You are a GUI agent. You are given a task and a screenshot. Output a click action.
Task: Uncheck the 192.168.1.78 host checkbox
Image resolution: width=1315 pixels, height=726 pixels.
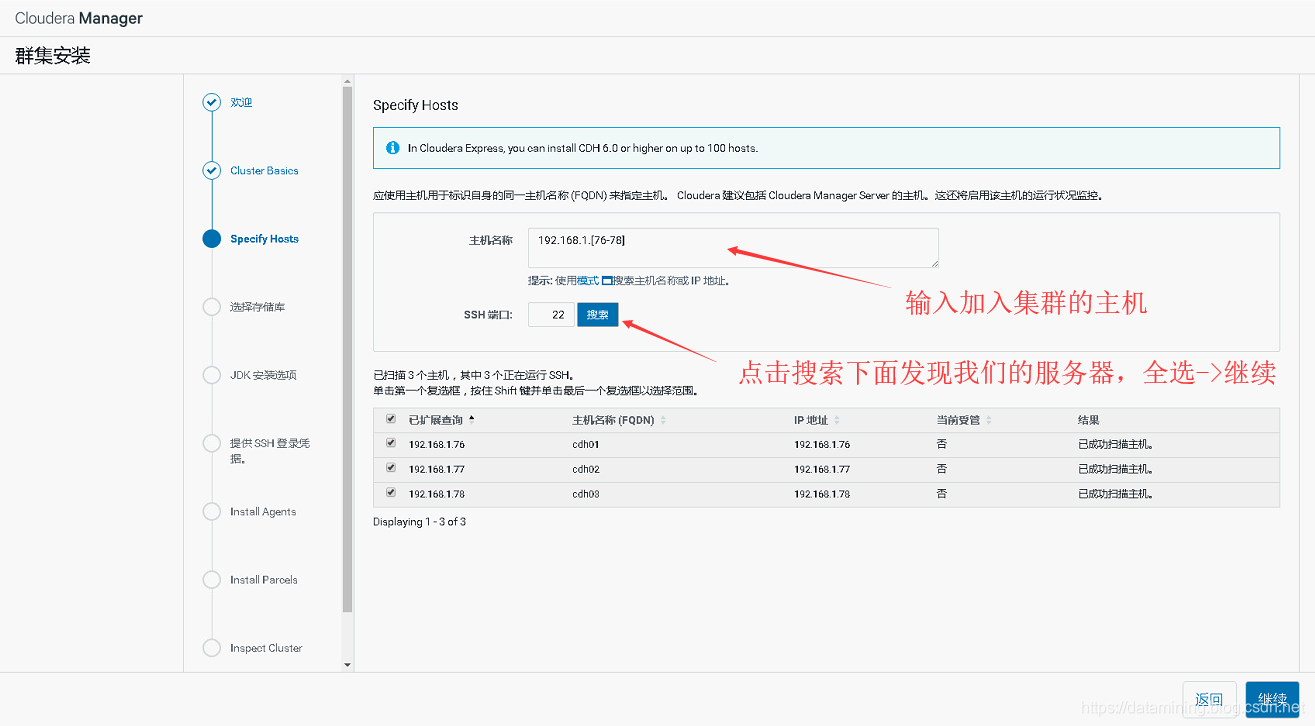tap(390, 493)
